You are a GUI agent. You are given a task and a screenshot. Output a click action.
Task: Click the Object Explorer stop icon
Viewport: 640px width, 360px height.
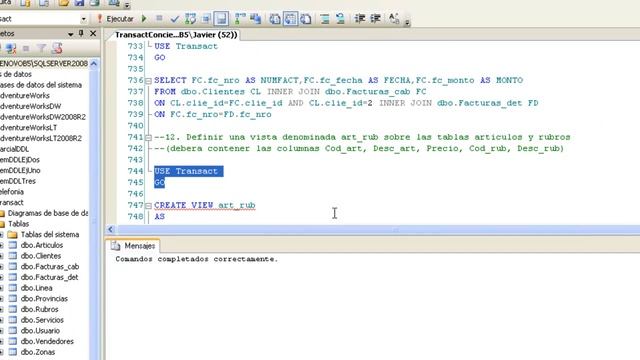26,49
